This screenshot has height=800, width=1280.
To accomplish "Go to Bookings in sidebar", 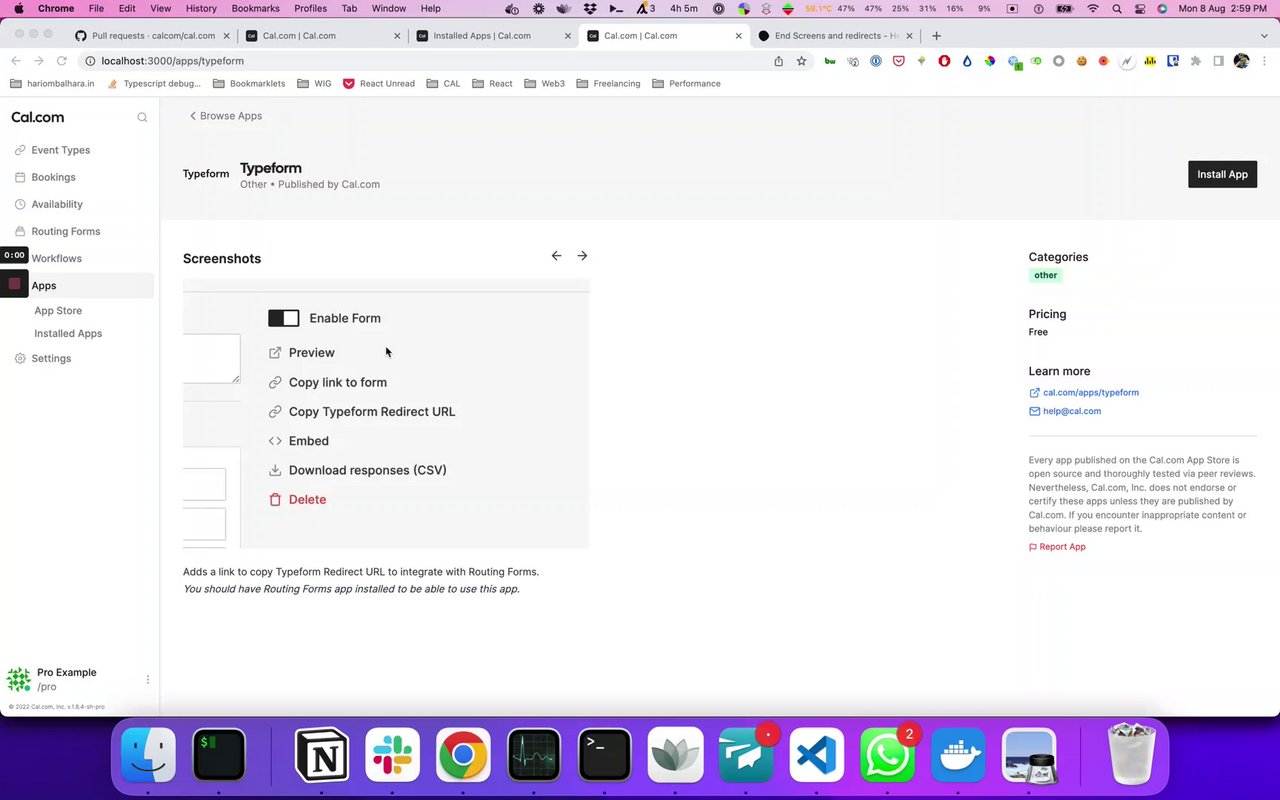I will [x=45, y=177].
